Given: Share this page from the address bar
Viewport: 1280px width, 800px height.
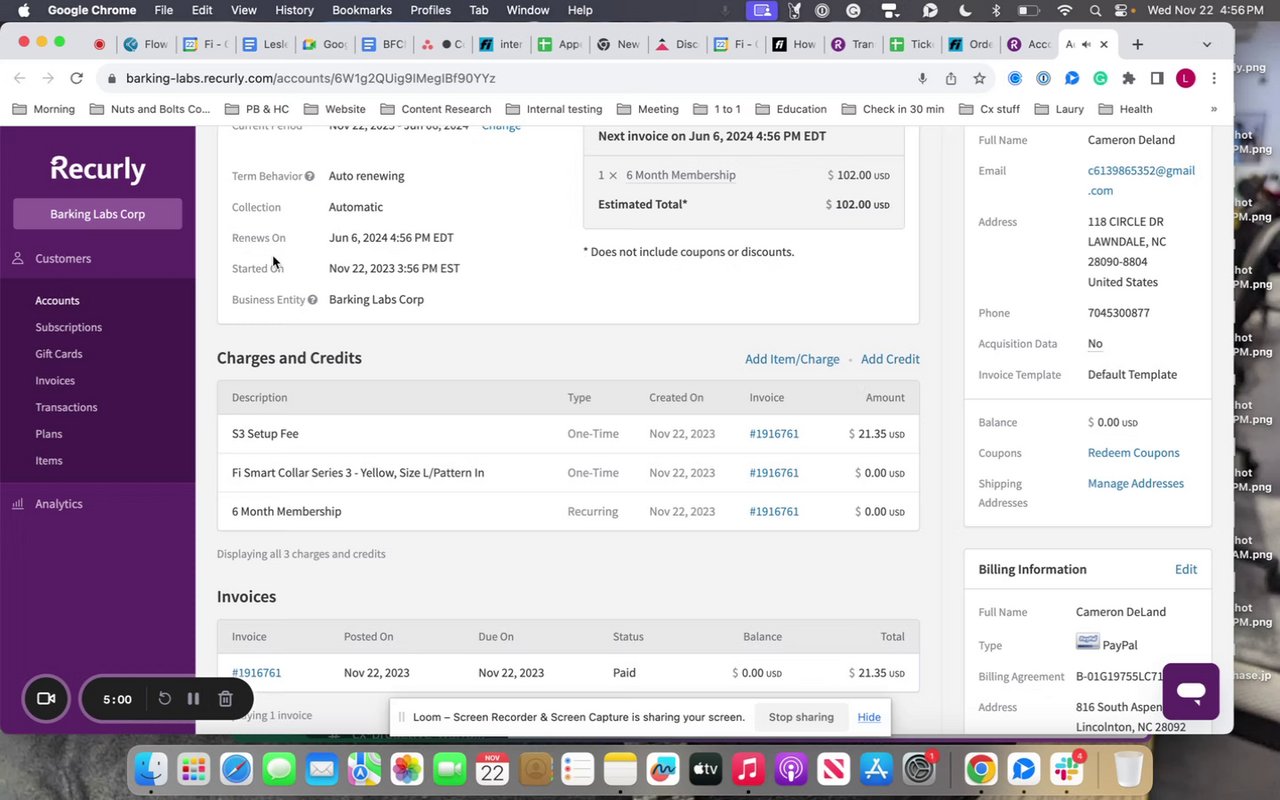Looking at the screenshot, I should (x=950, y=78).
